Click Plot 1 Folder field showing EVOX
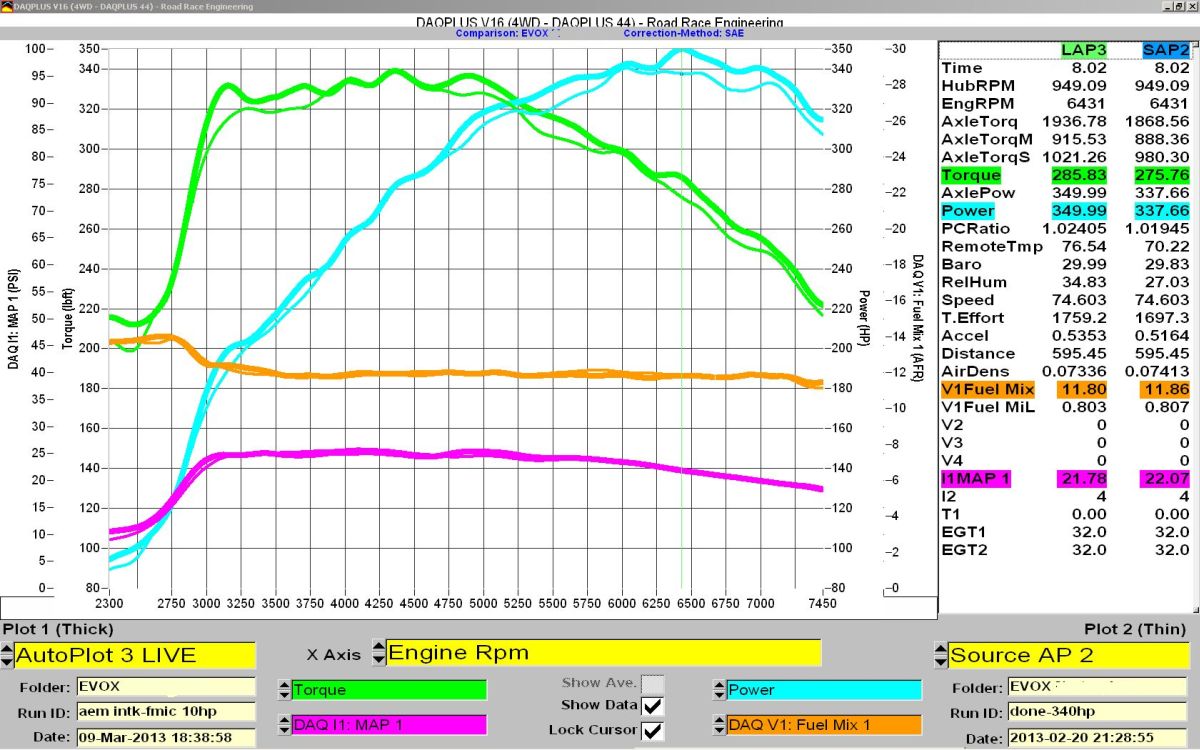 (x=165, y=687)
